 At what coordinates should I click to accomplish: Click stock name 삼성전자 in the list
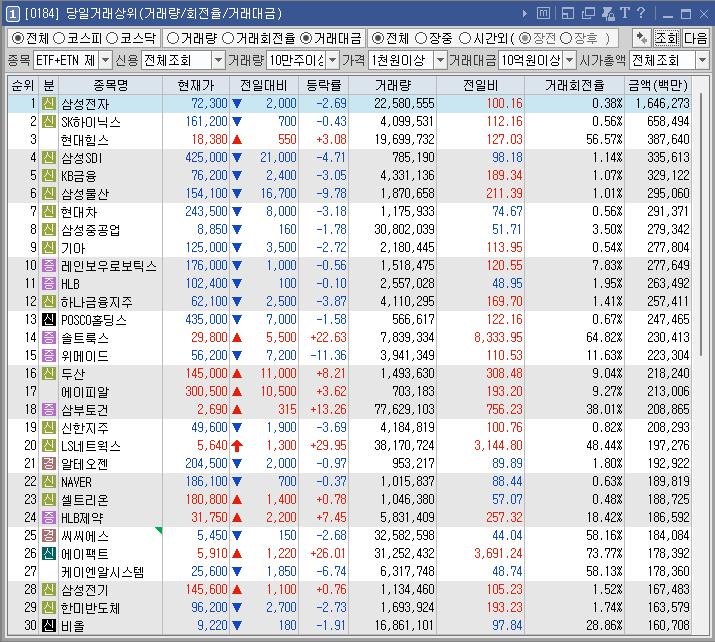coord(85,104)
